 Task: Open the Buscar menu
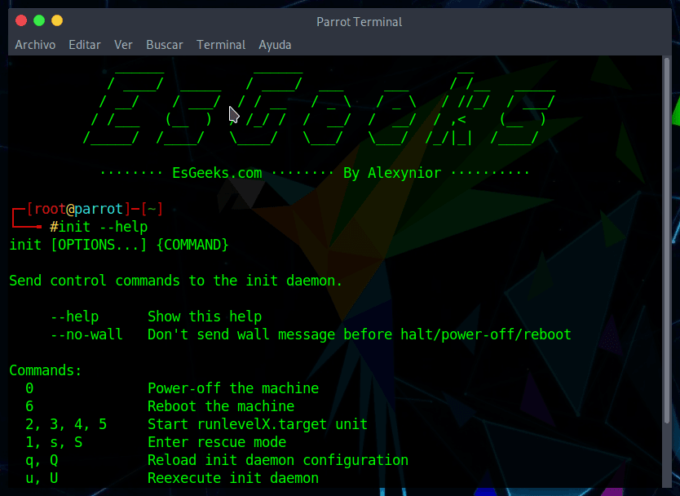[x=164, y=45]
